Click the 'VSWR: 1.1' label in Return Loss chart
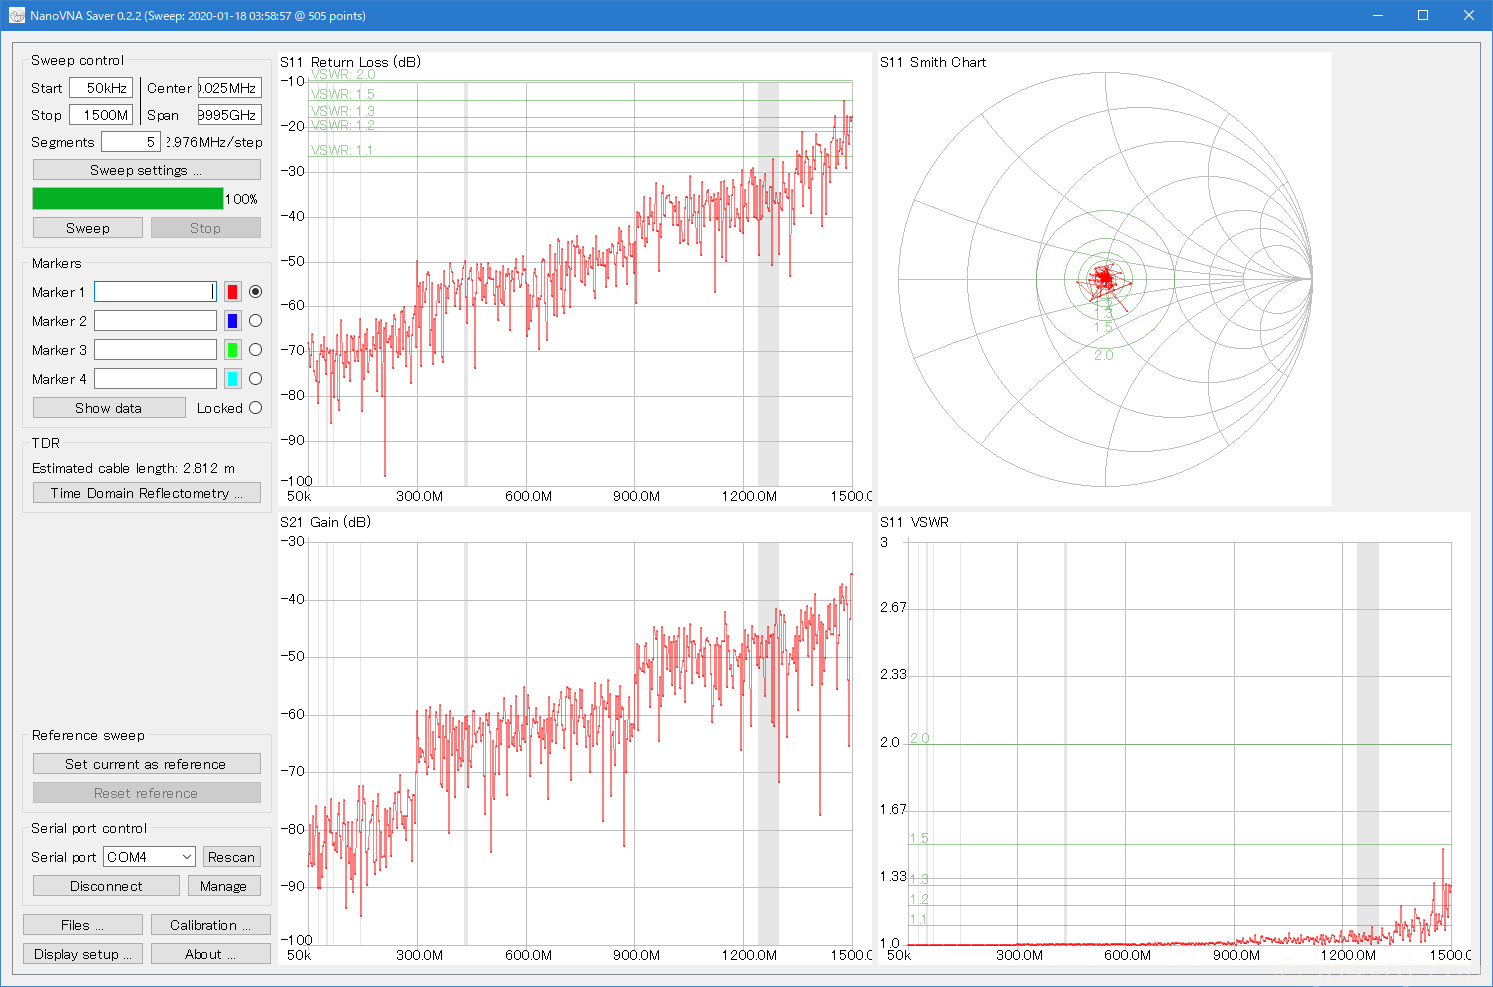Viewport: 1493px width, 987px height. coord(342,150)
